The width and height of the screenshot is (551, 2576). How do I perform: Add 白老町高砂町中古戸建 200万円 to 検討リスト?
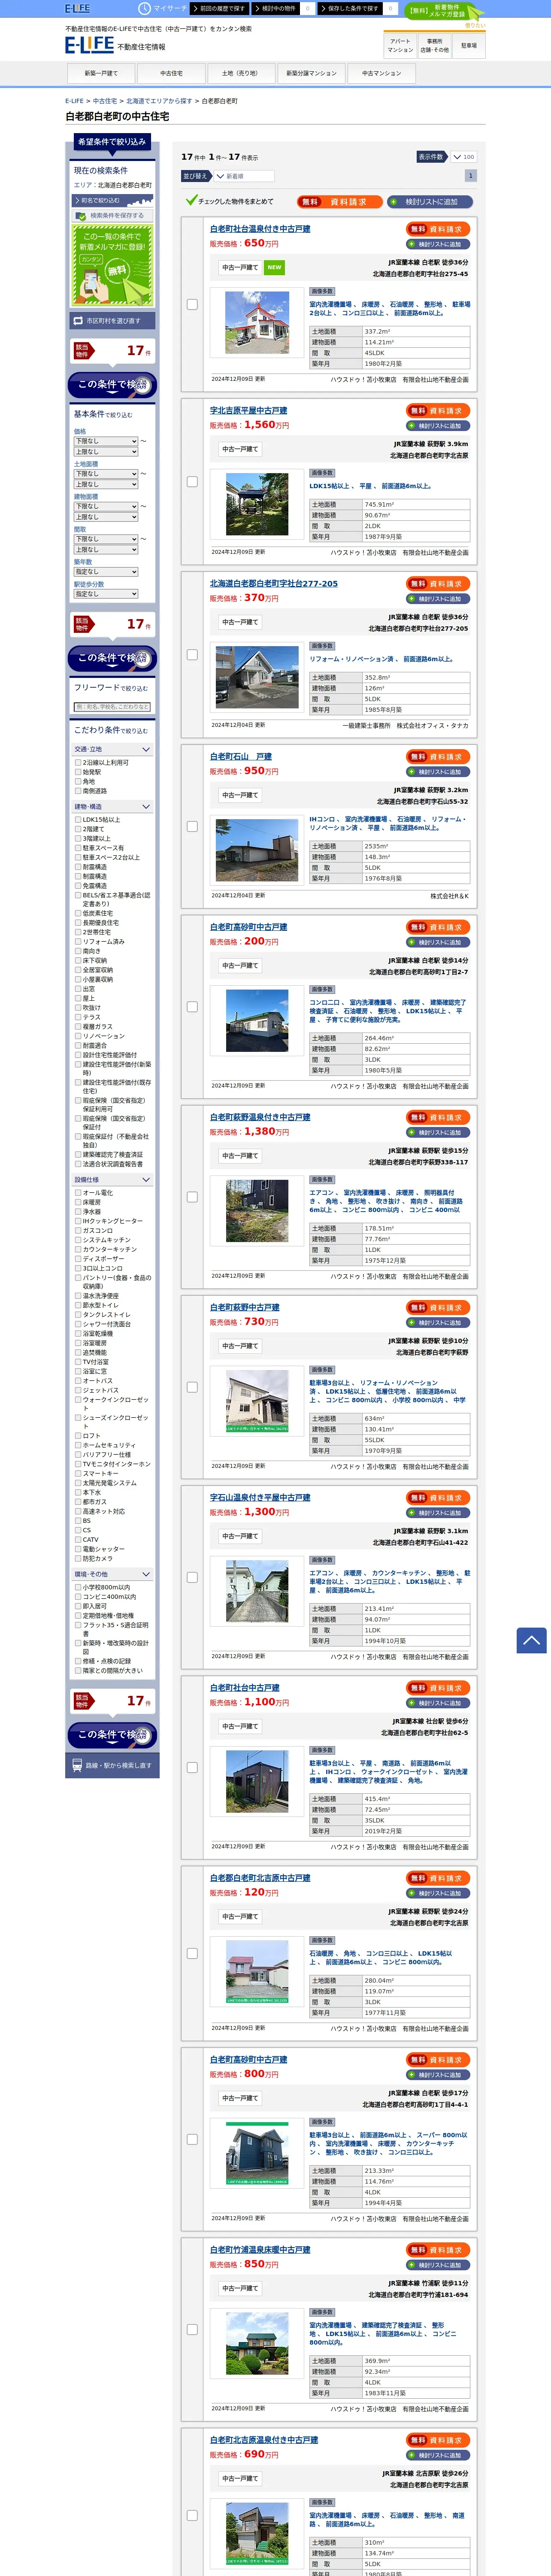438,942
